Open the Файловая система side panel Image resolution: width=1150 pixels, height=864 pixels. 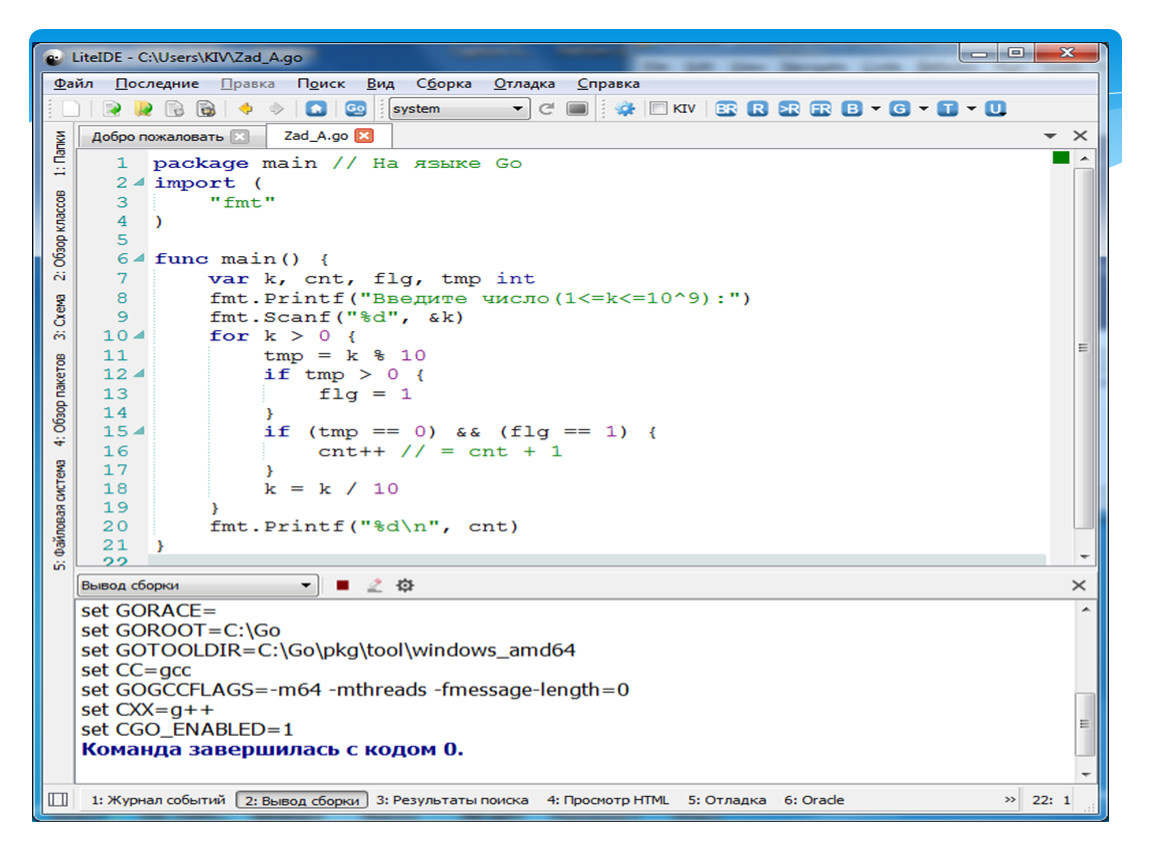(59, 515)
